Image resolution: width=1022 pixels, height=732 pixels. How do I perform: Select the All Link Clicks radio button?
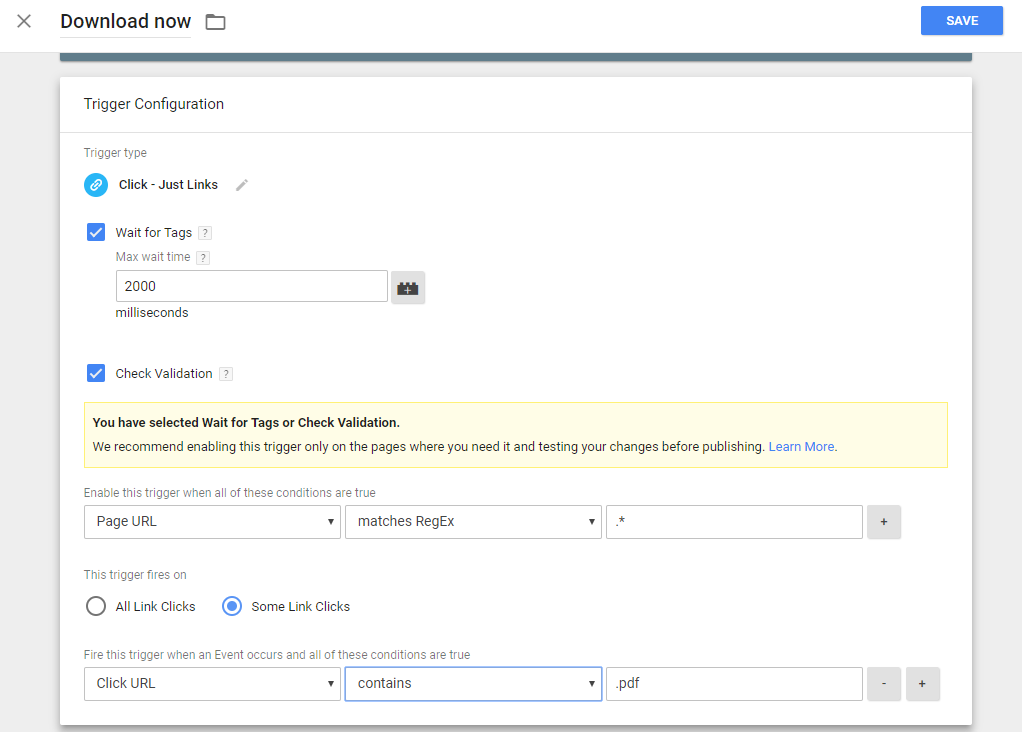click(x=96, y=606)
